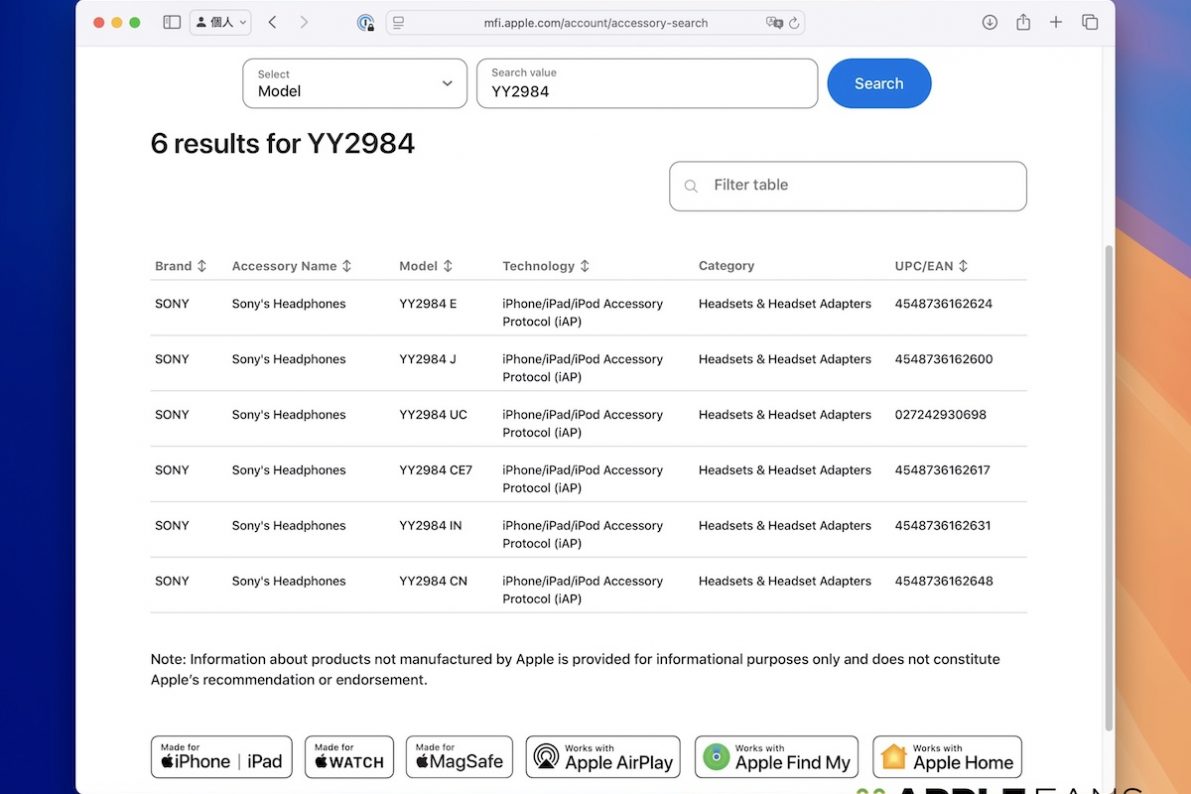Screen dimensions: 1191x794
Task: Show tab overview
Action: pyautogui.click(x=1090, y=22)
